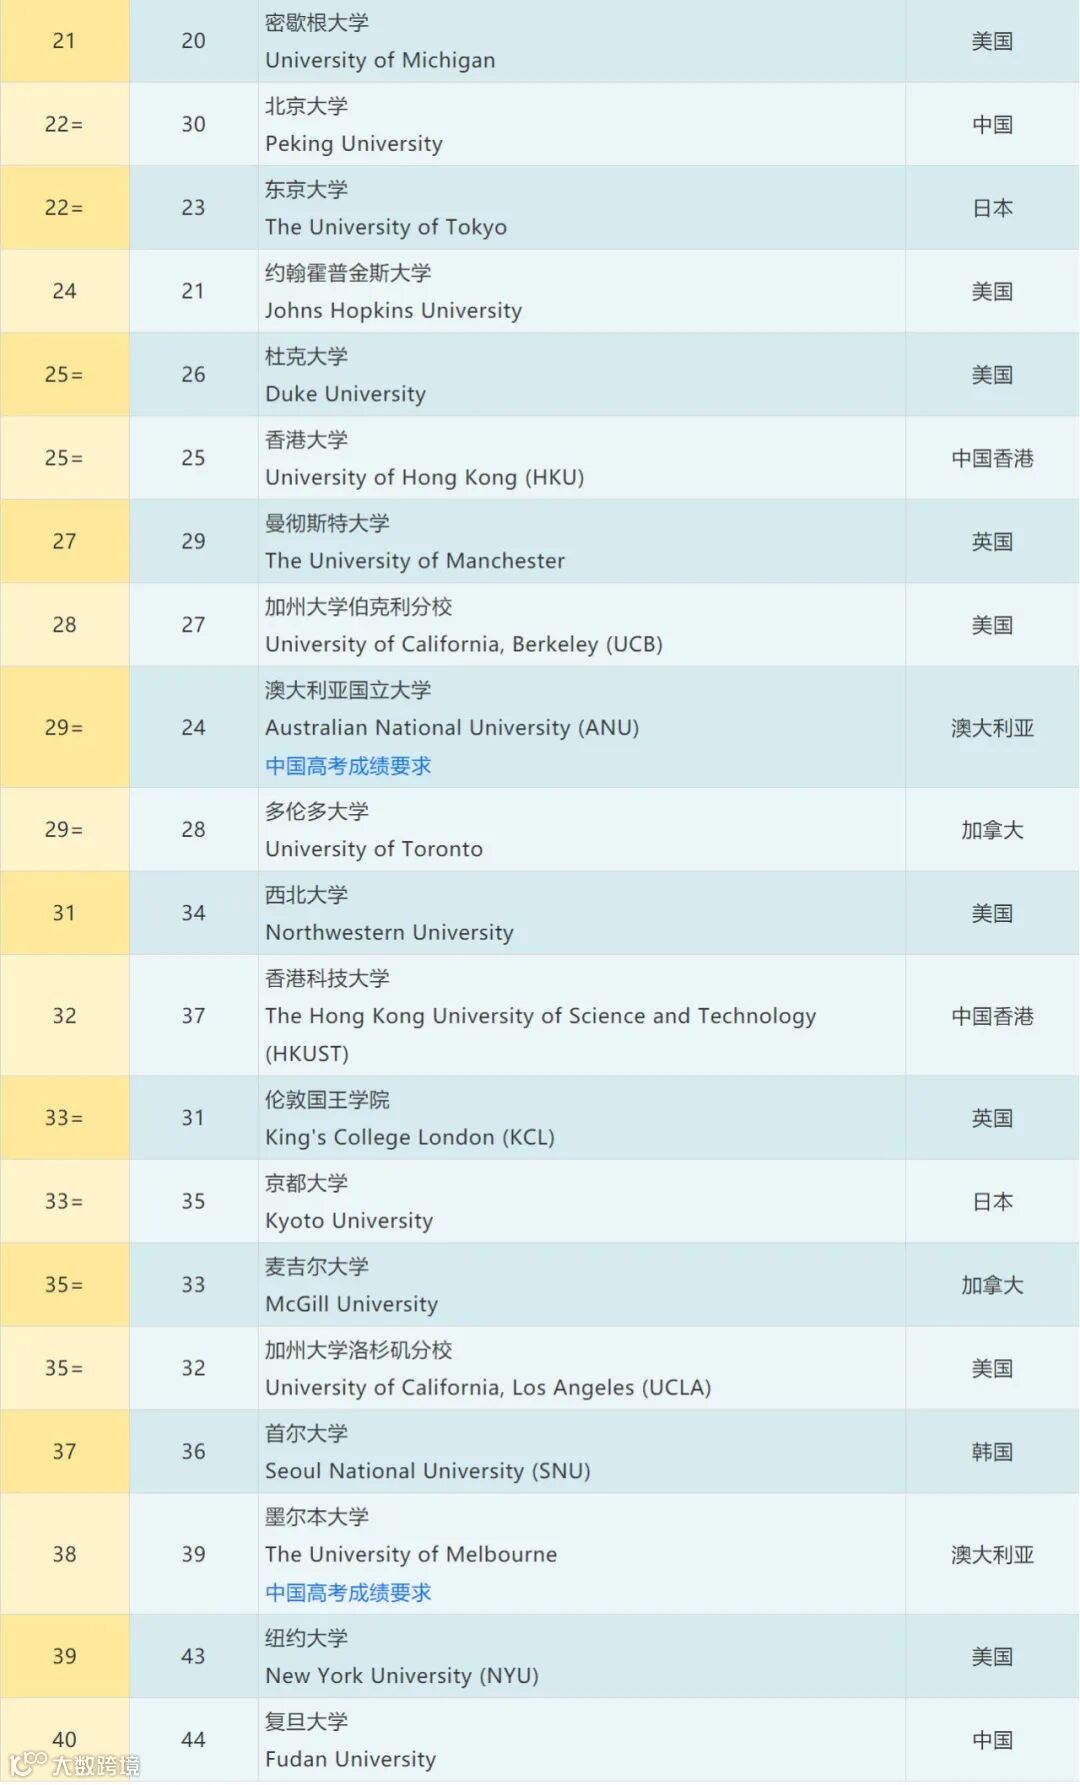The width and height of the screenshot is (1080, 1785).
Task: Click 'McGill University' text
Action: click(x=351, y=1304)
